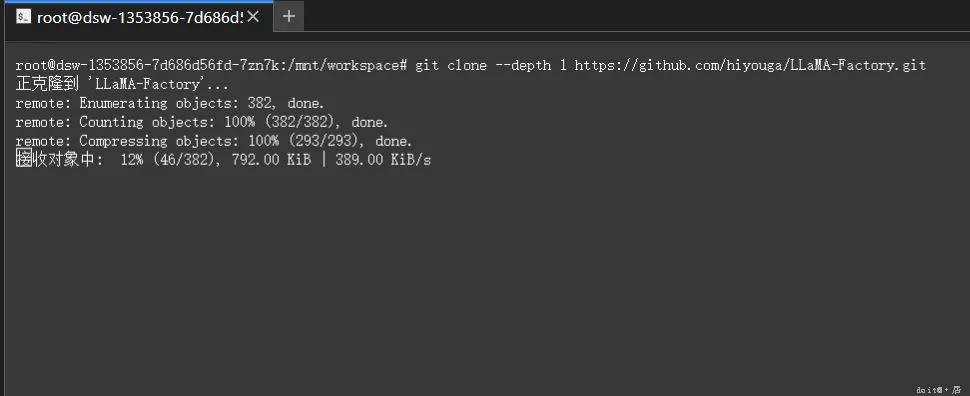Click the doit watermark at the bottom right

point(938,390)
